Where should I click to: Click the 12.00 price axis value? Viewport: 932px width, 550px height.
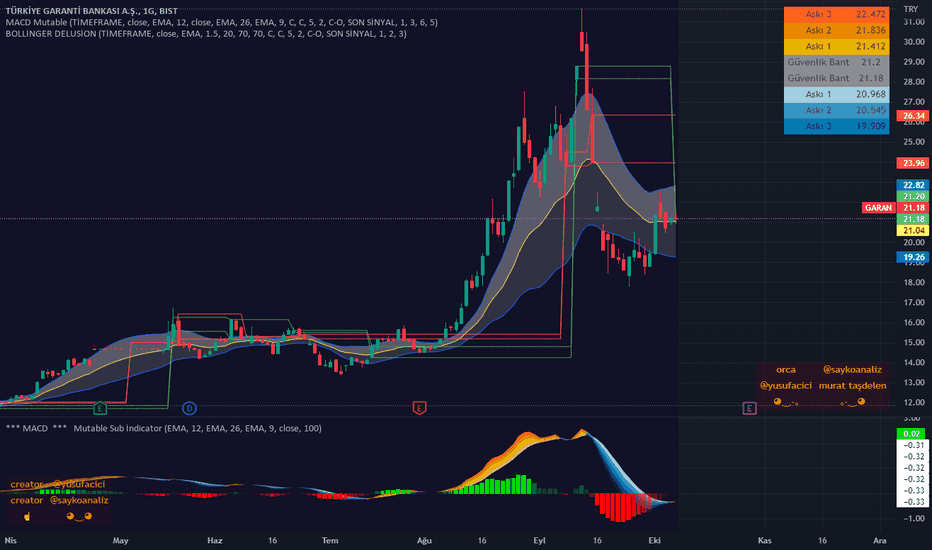pos(914,403)
